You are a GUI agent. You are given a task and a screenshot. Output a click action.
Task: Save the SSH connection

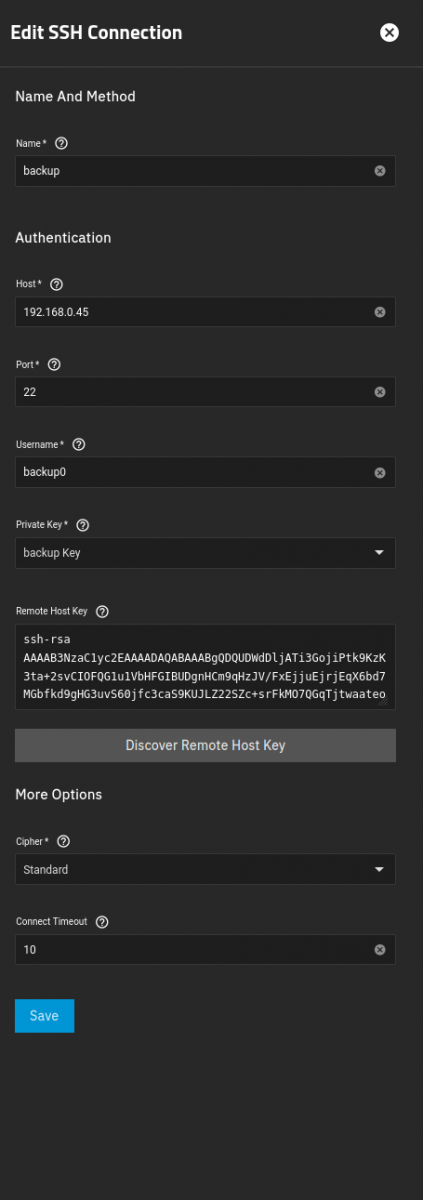[44, 1016]
